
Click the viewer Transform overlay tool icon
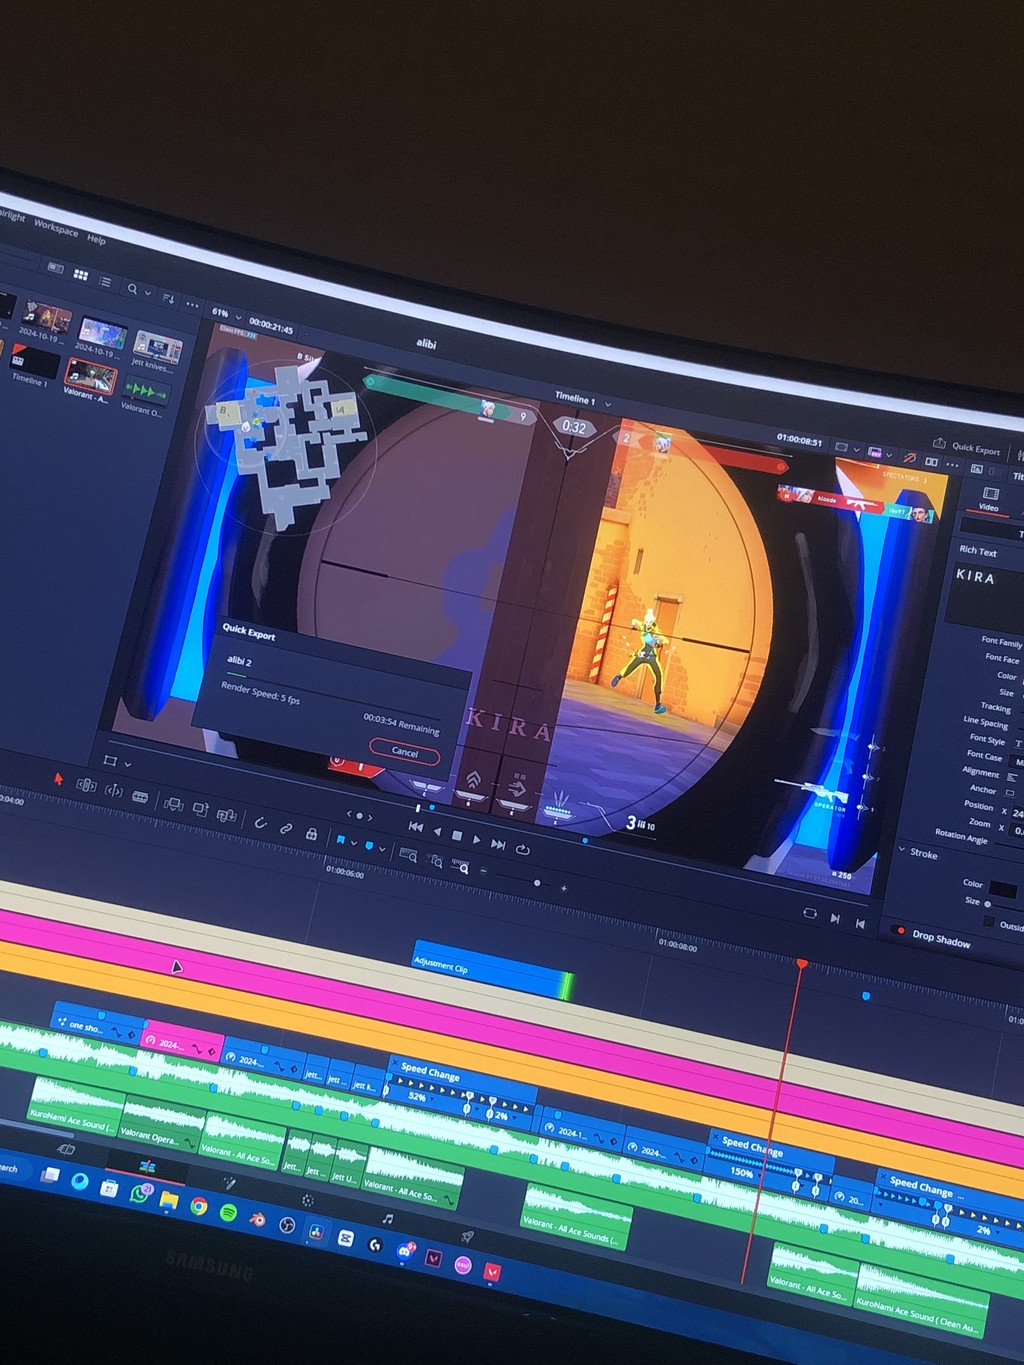[110, 761]
